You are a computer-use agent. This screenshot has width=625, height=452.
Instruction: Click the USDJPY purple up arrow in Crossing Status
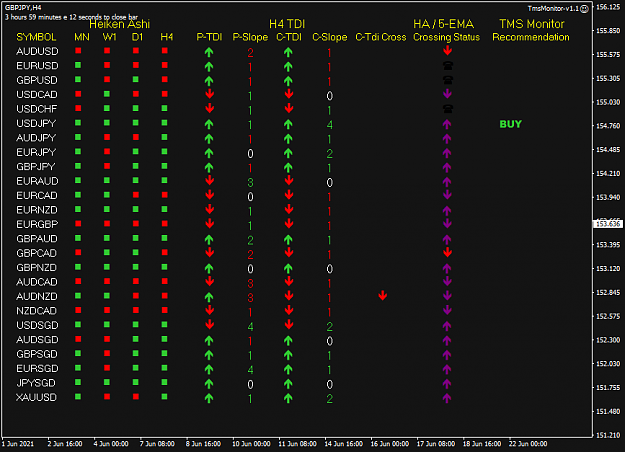[447, 124]
